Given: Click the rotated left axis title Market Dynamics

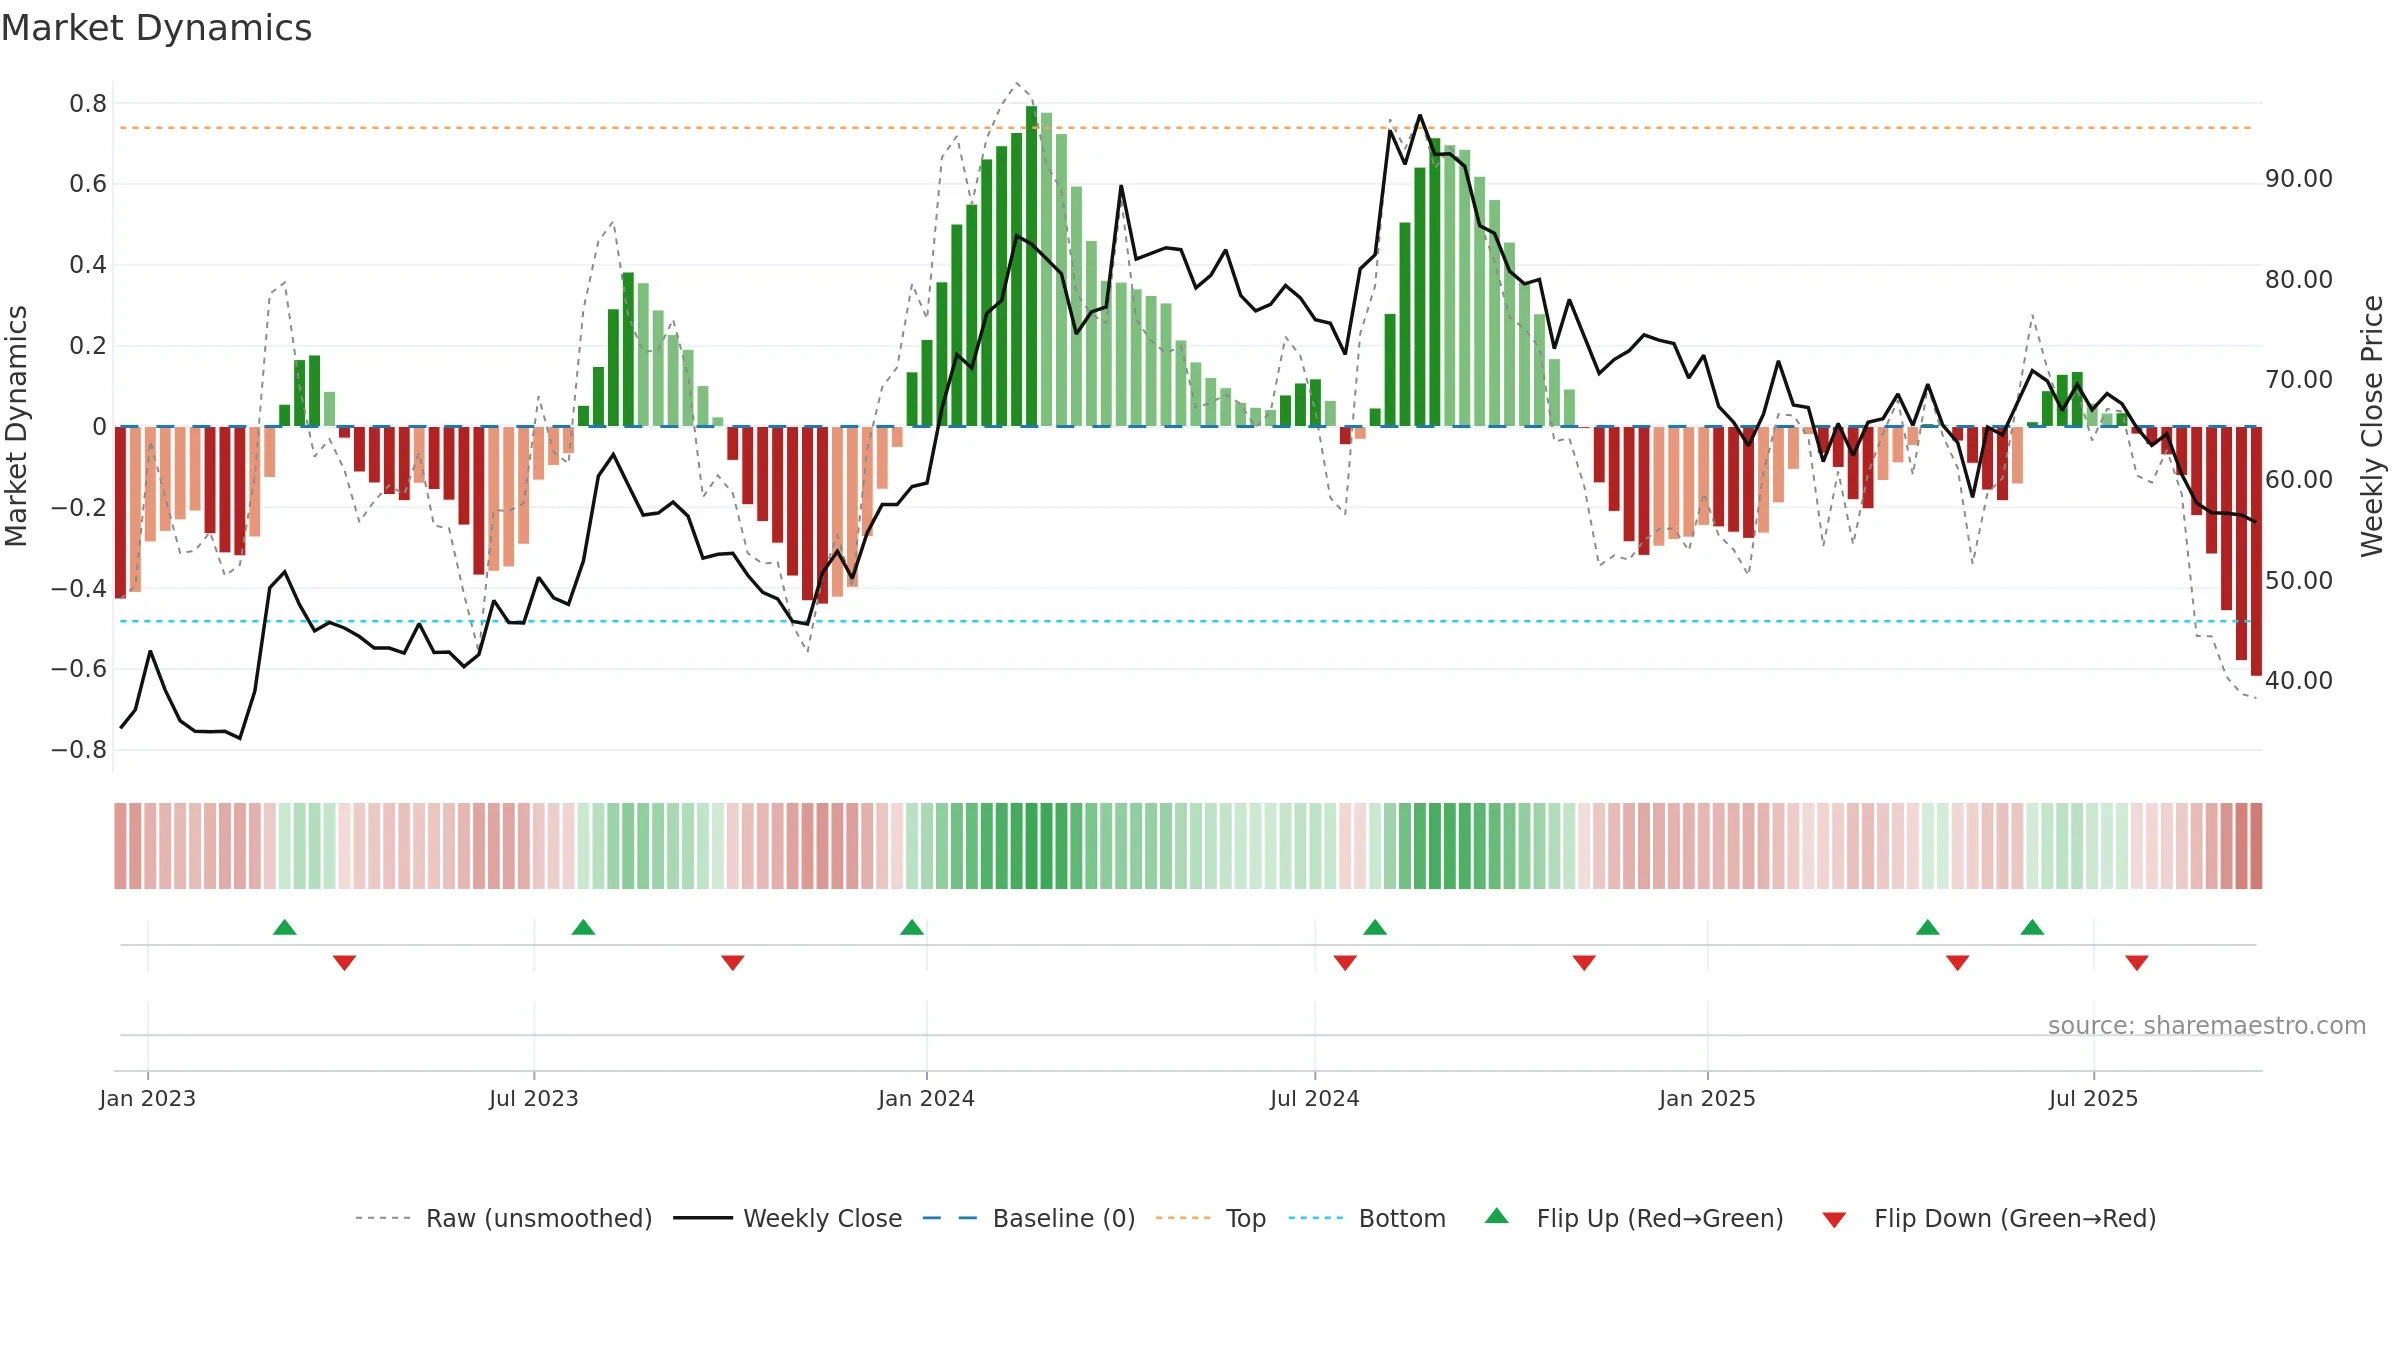Looking at the screenshot, I should tap(16, 426).
